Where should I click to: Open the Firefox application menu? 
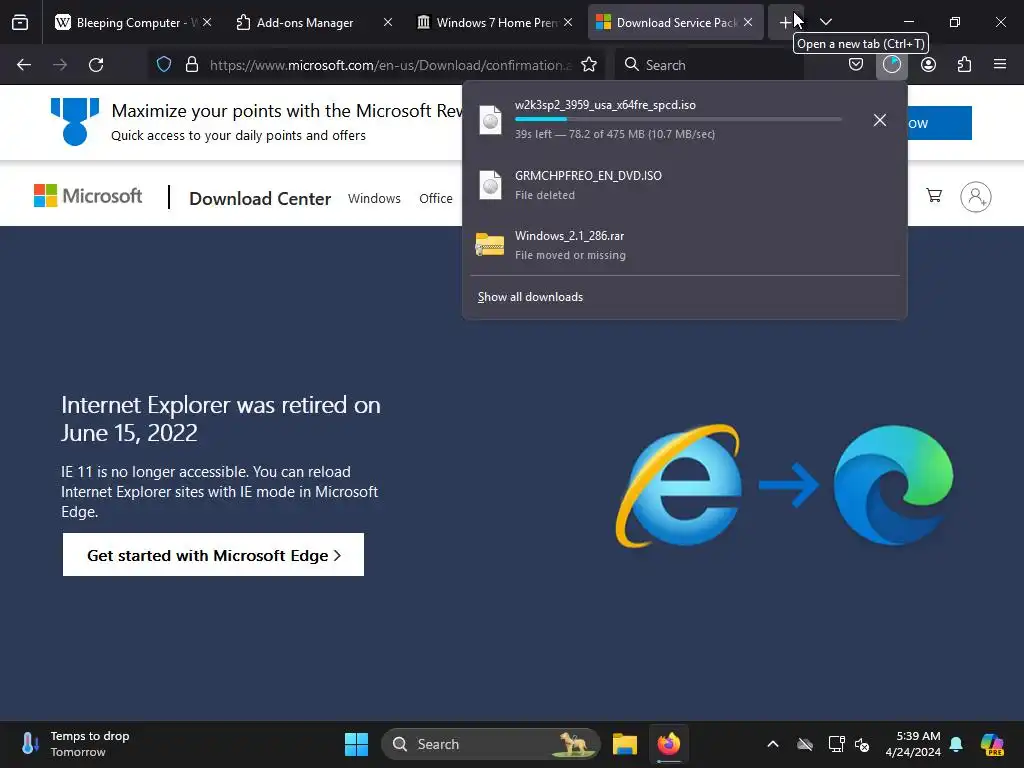[1000, 64]
